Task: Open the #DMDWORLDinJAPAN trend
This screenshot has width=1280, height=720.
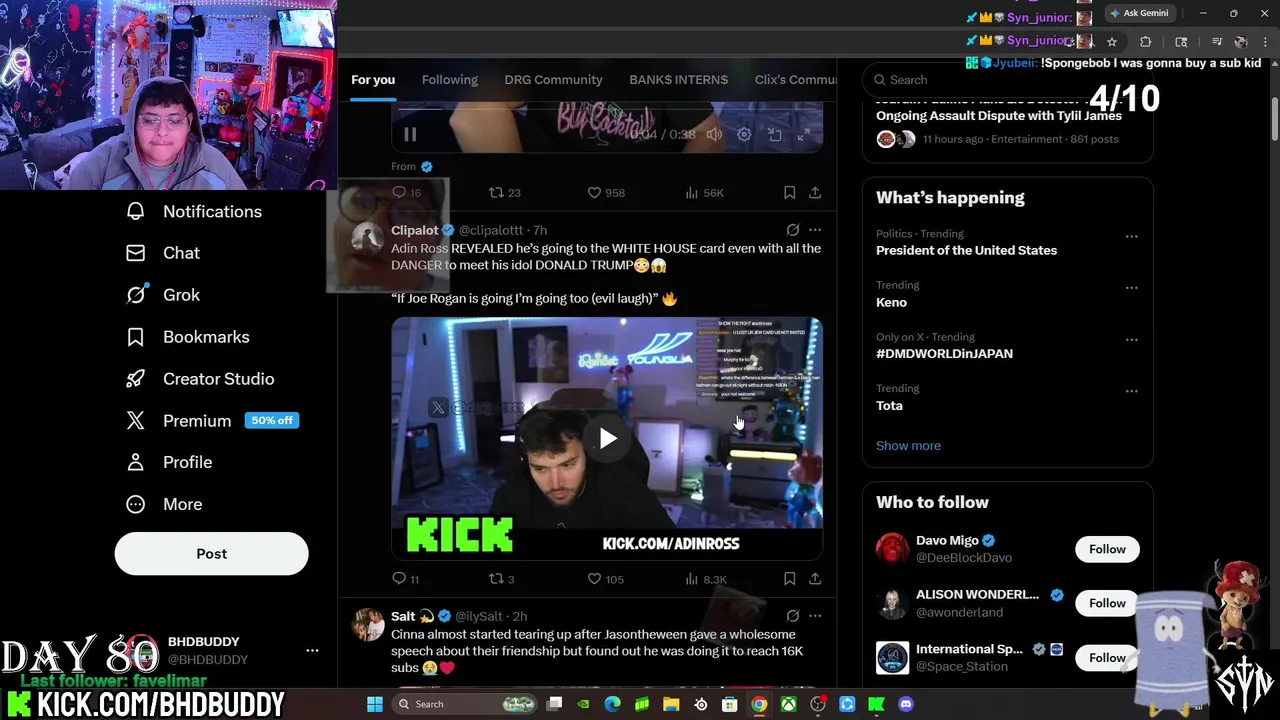Action: coord(944,353)
